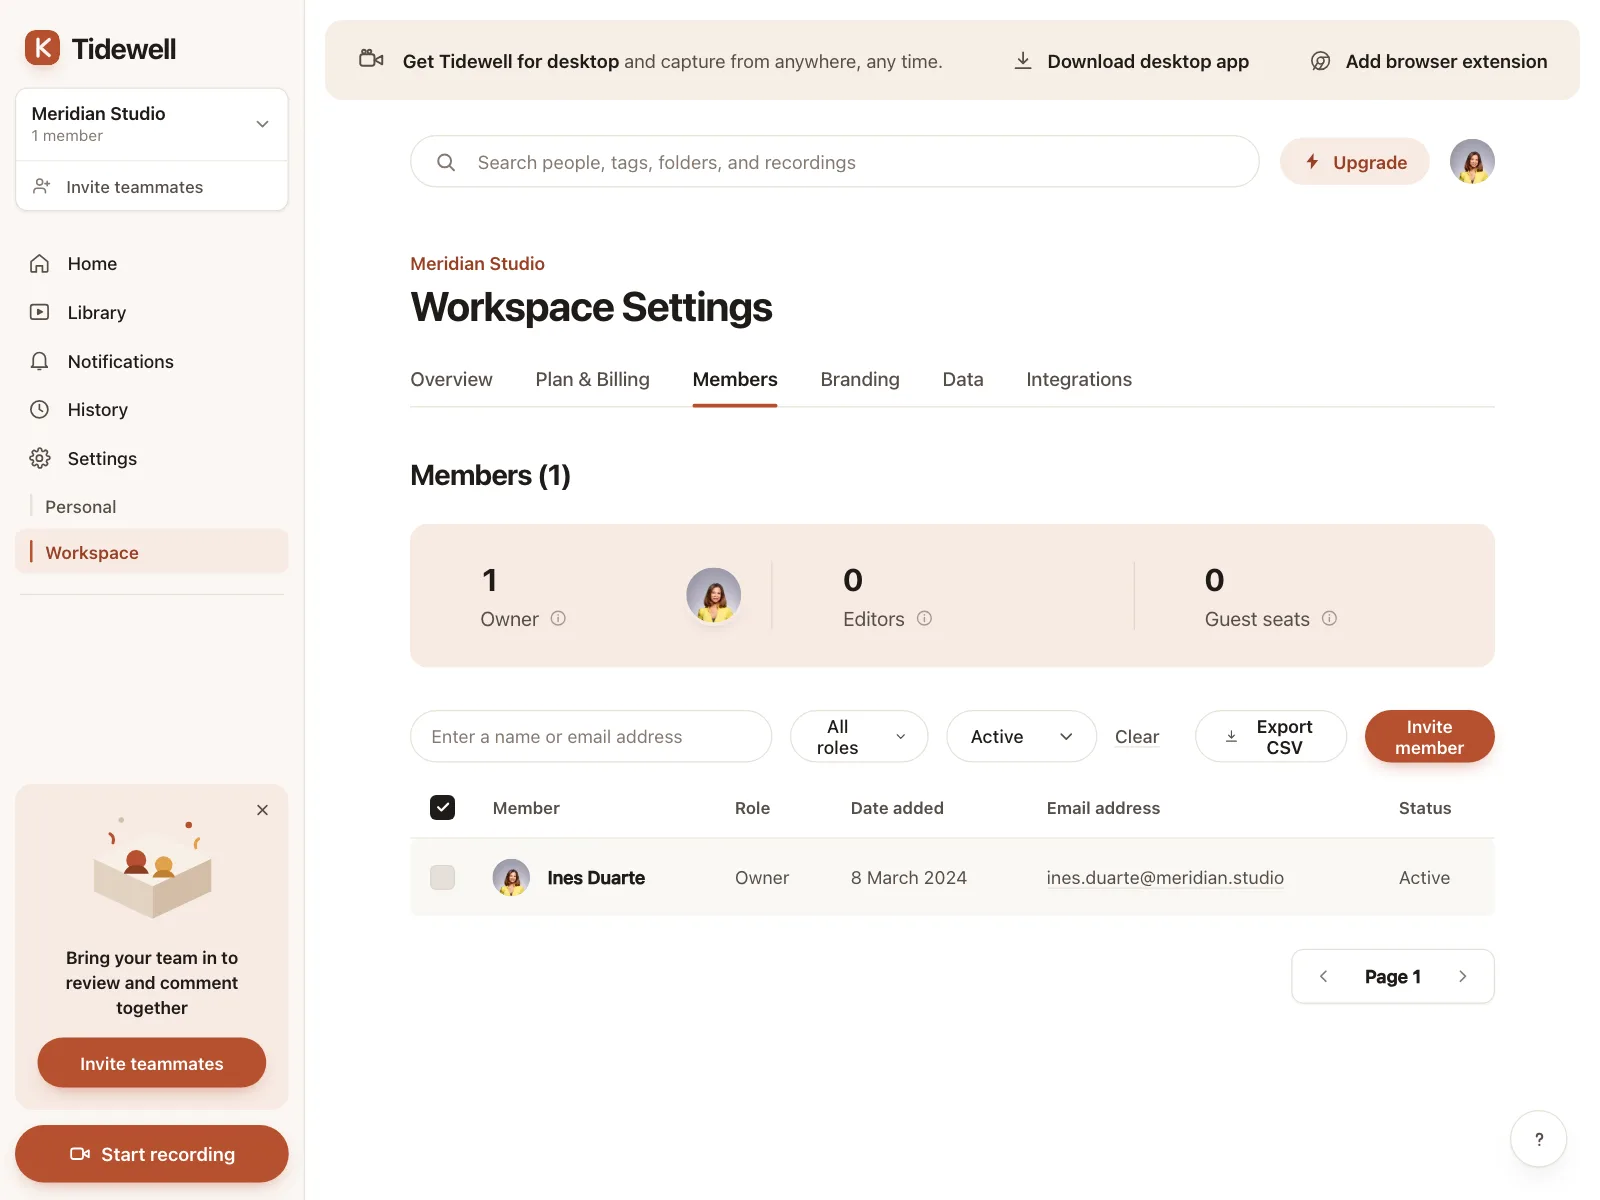Select Workspace settings in the sidebar
The image size is (1600, 1200).
point(152,552)
